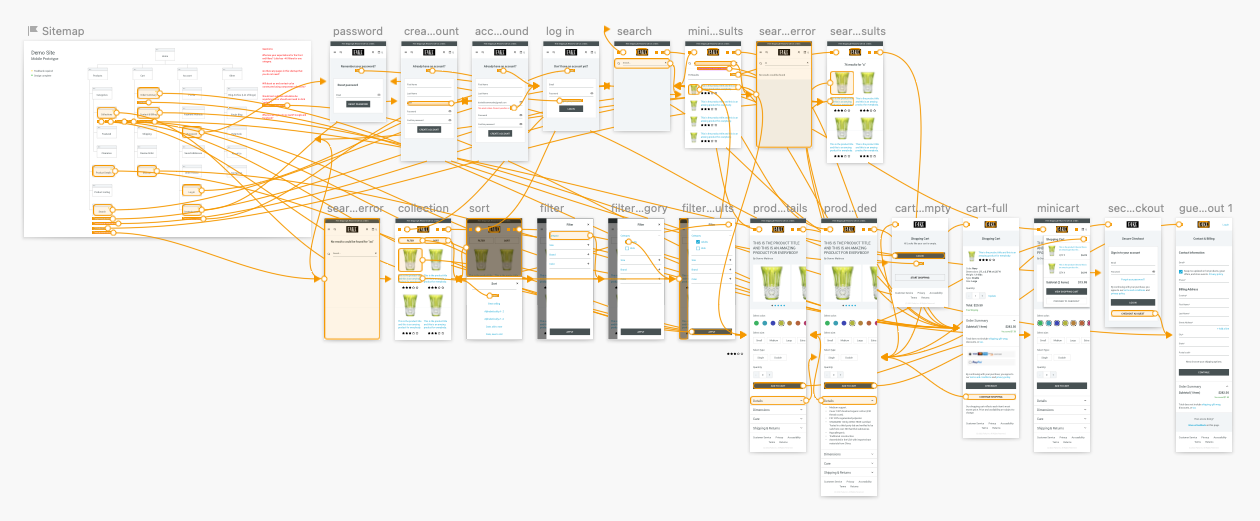The width and height of the screenshot is (1260, 521).
Task: Expand Size row in filter...gory artboard
Action: pos(641,260)
